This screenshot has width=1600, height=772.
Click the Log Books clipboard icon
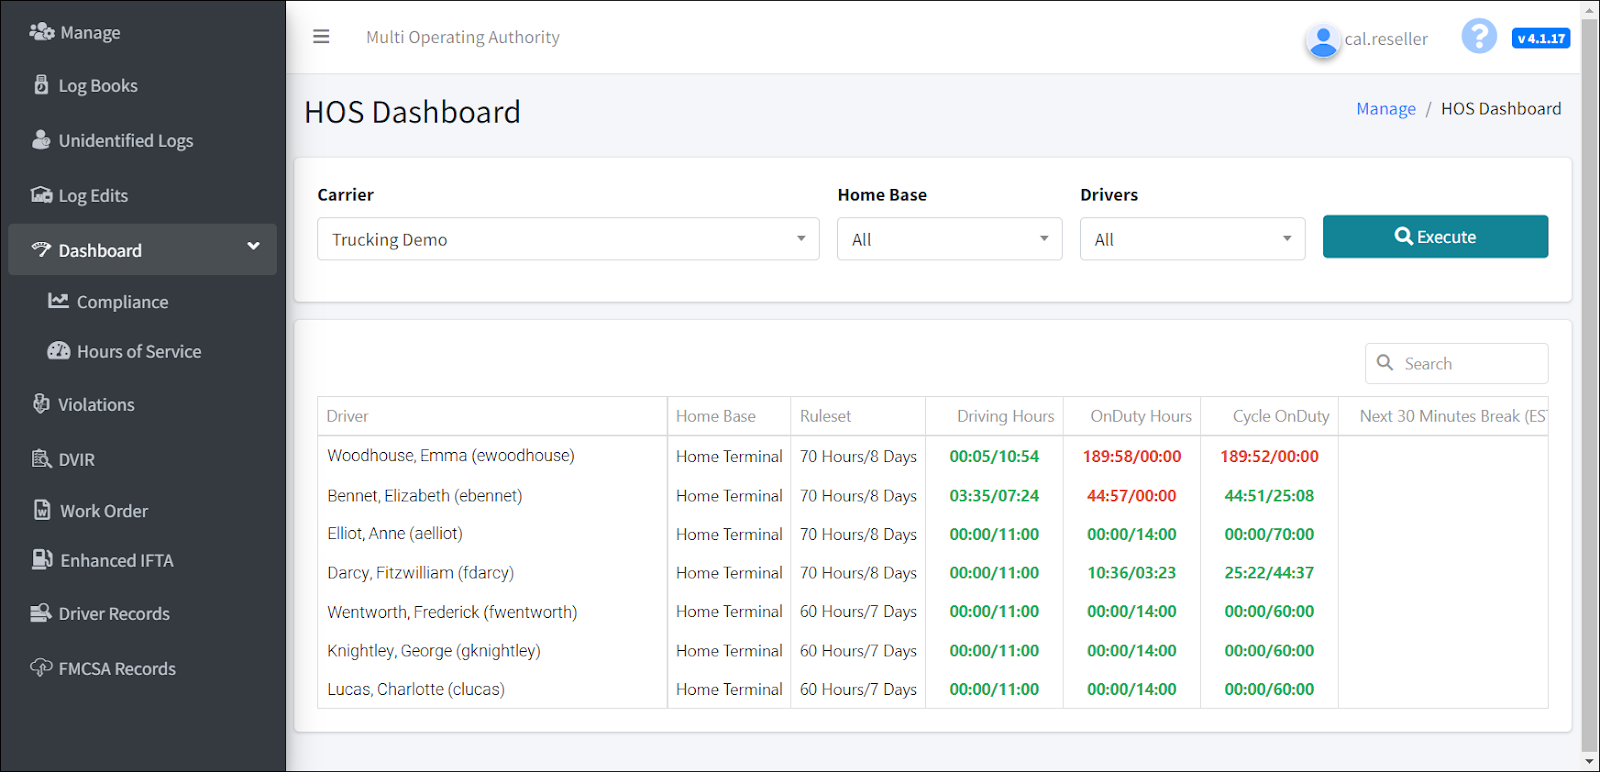[x=41, y=85]
